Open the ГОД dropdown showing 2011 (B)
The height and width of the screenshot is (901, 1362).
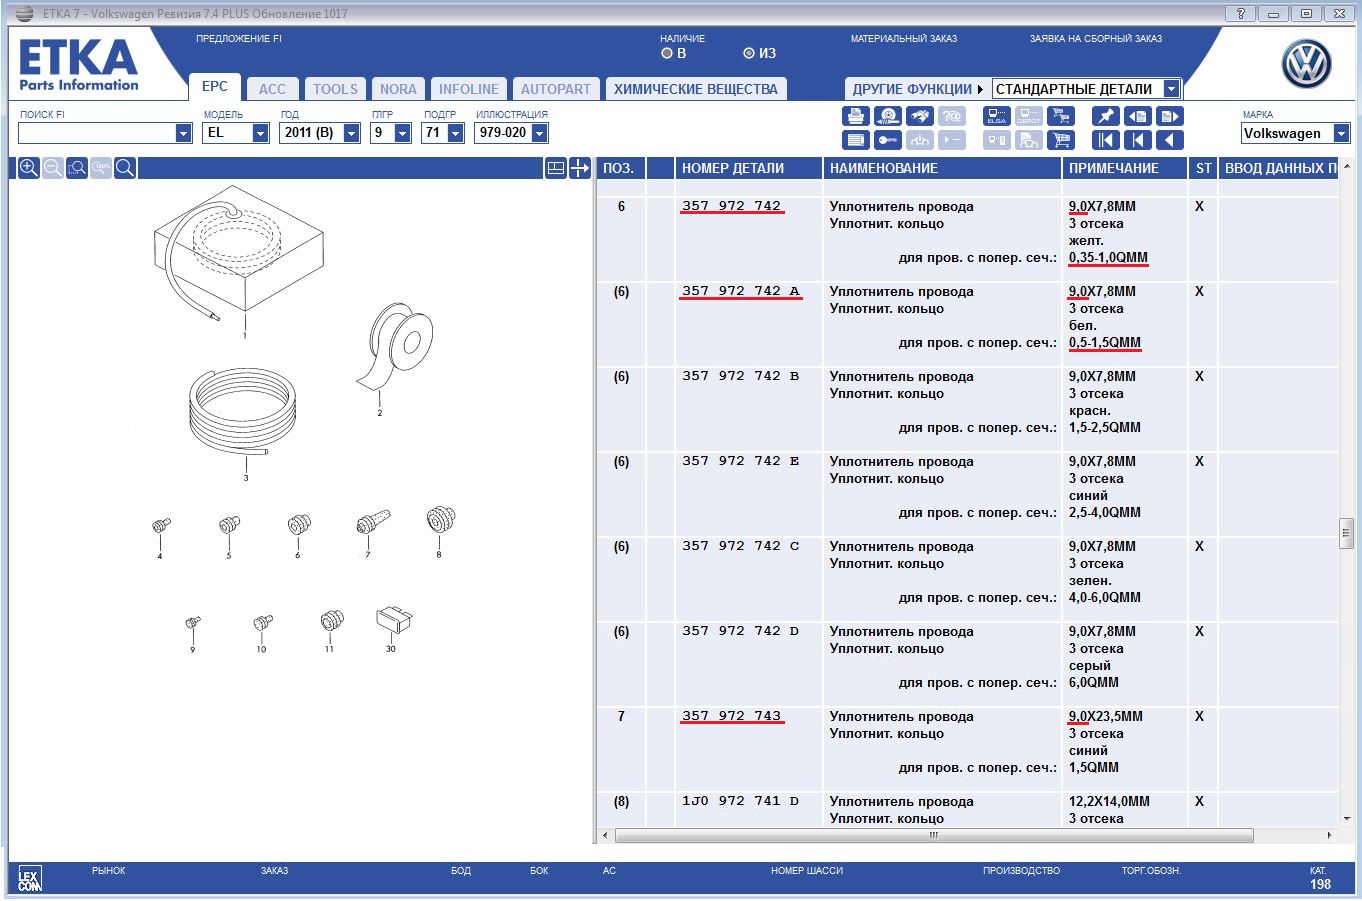(351, 133)
